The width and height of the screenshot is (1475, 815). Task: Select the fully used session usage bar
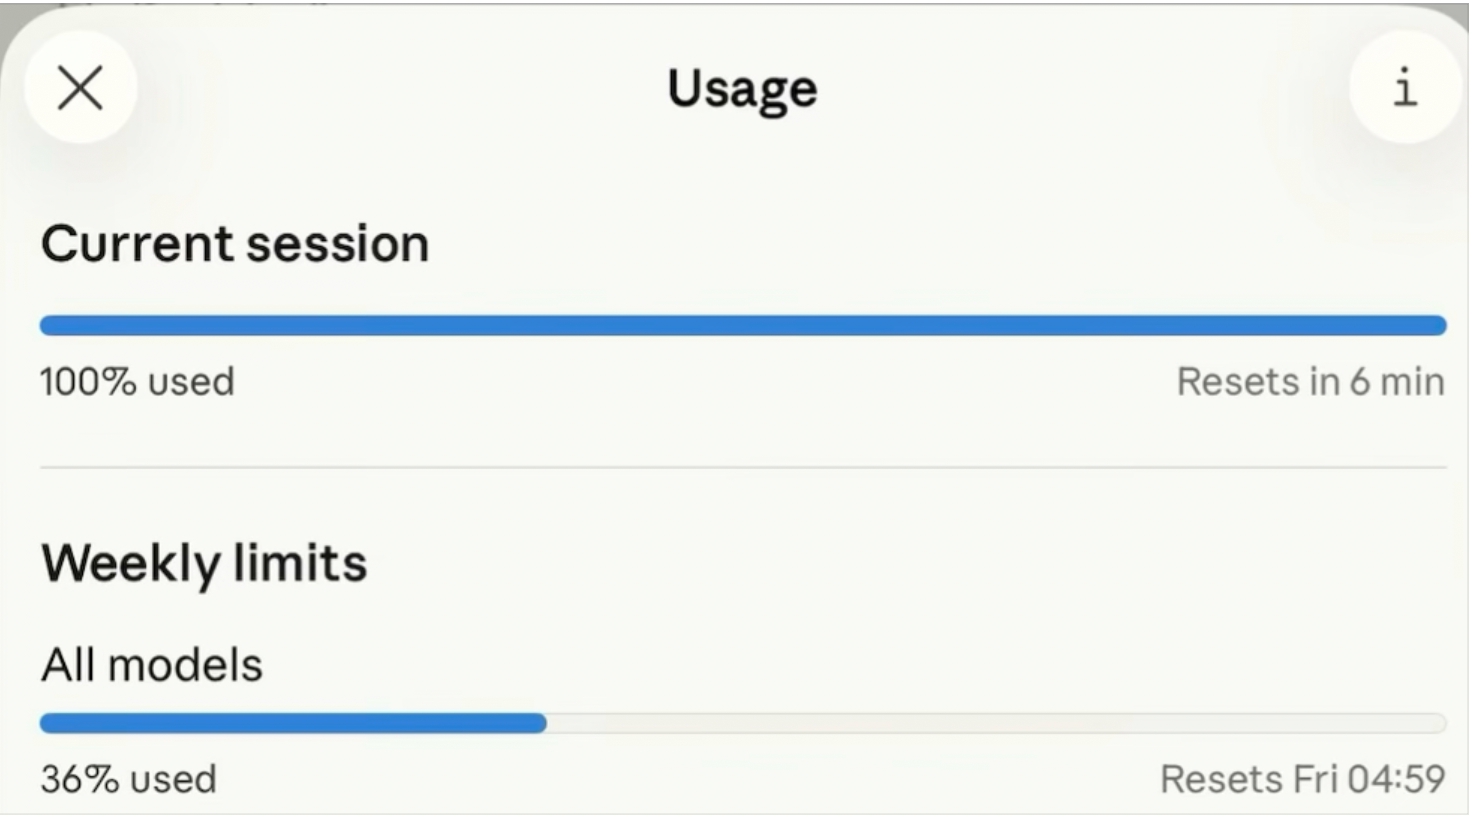[x=742, y=325]
